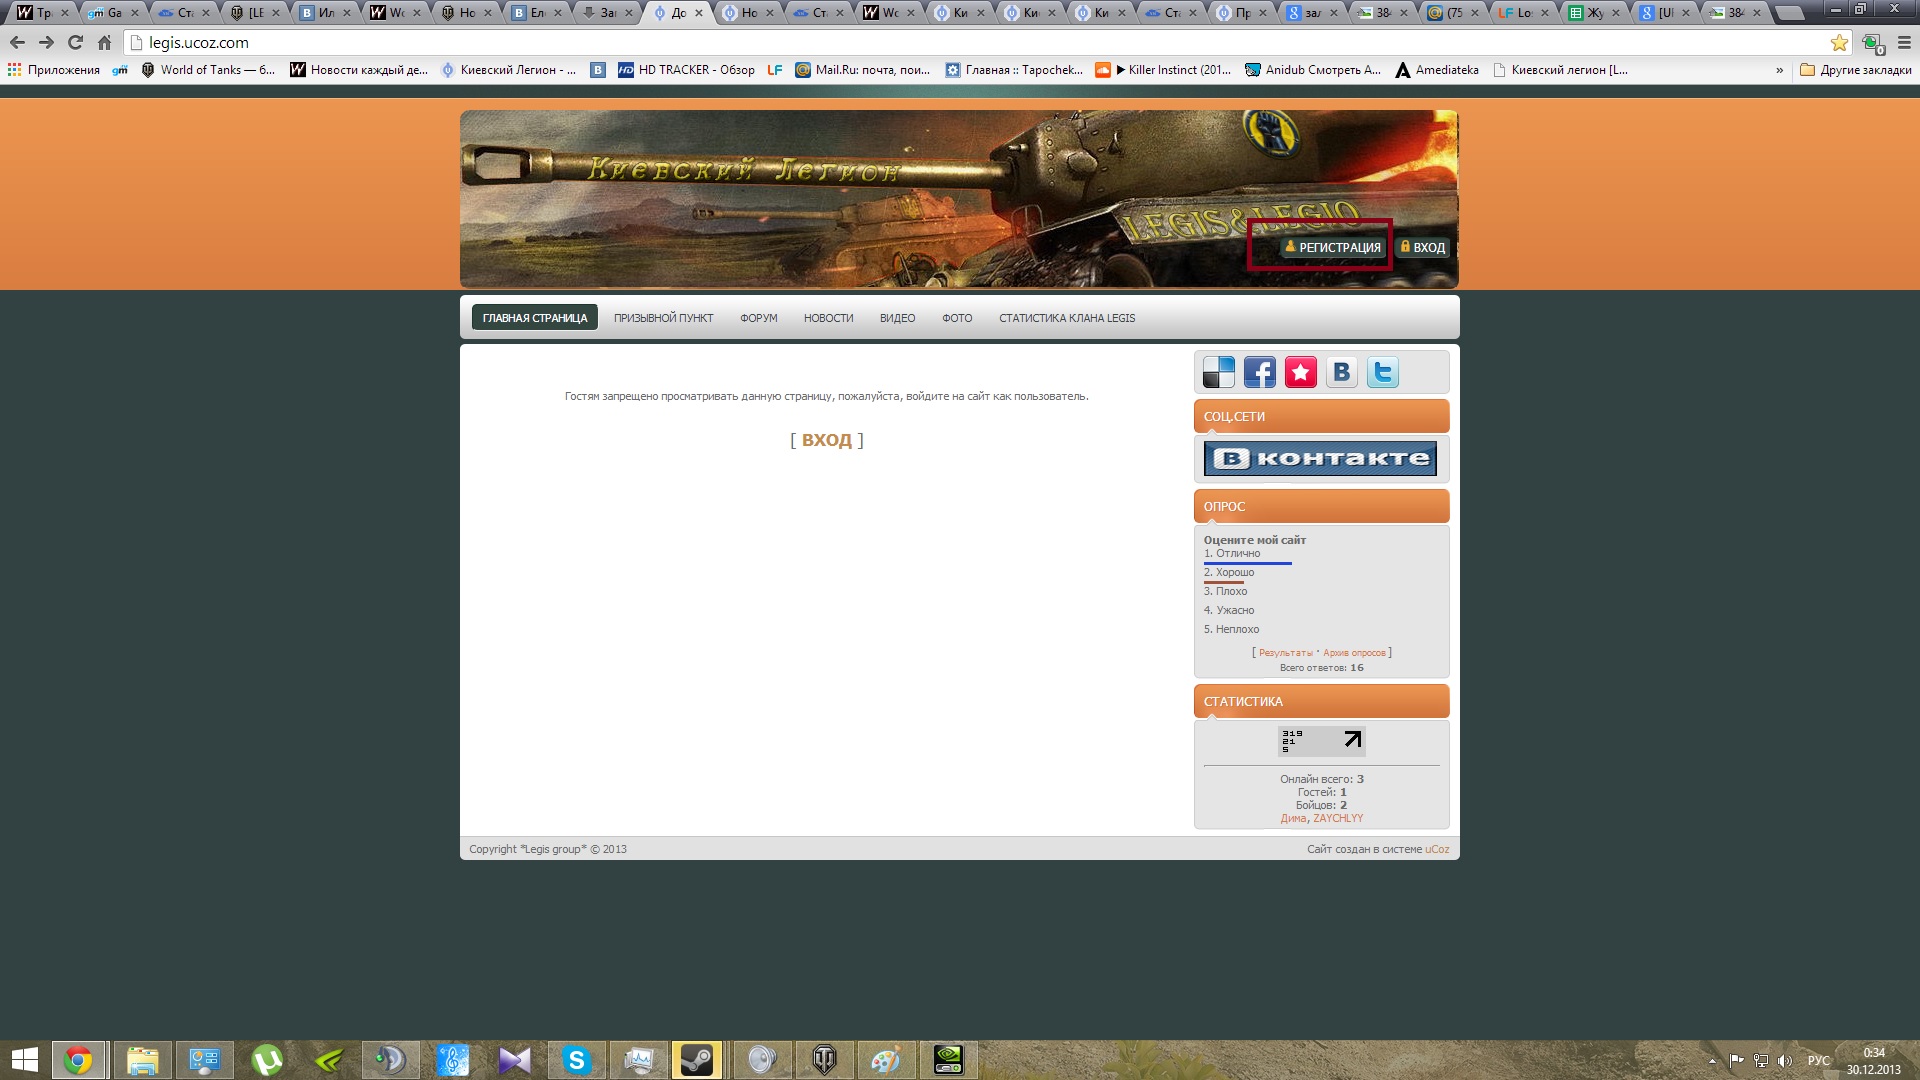1920x1080 pixels.
Task: Close the active До tab
Action: coord(699,13)
